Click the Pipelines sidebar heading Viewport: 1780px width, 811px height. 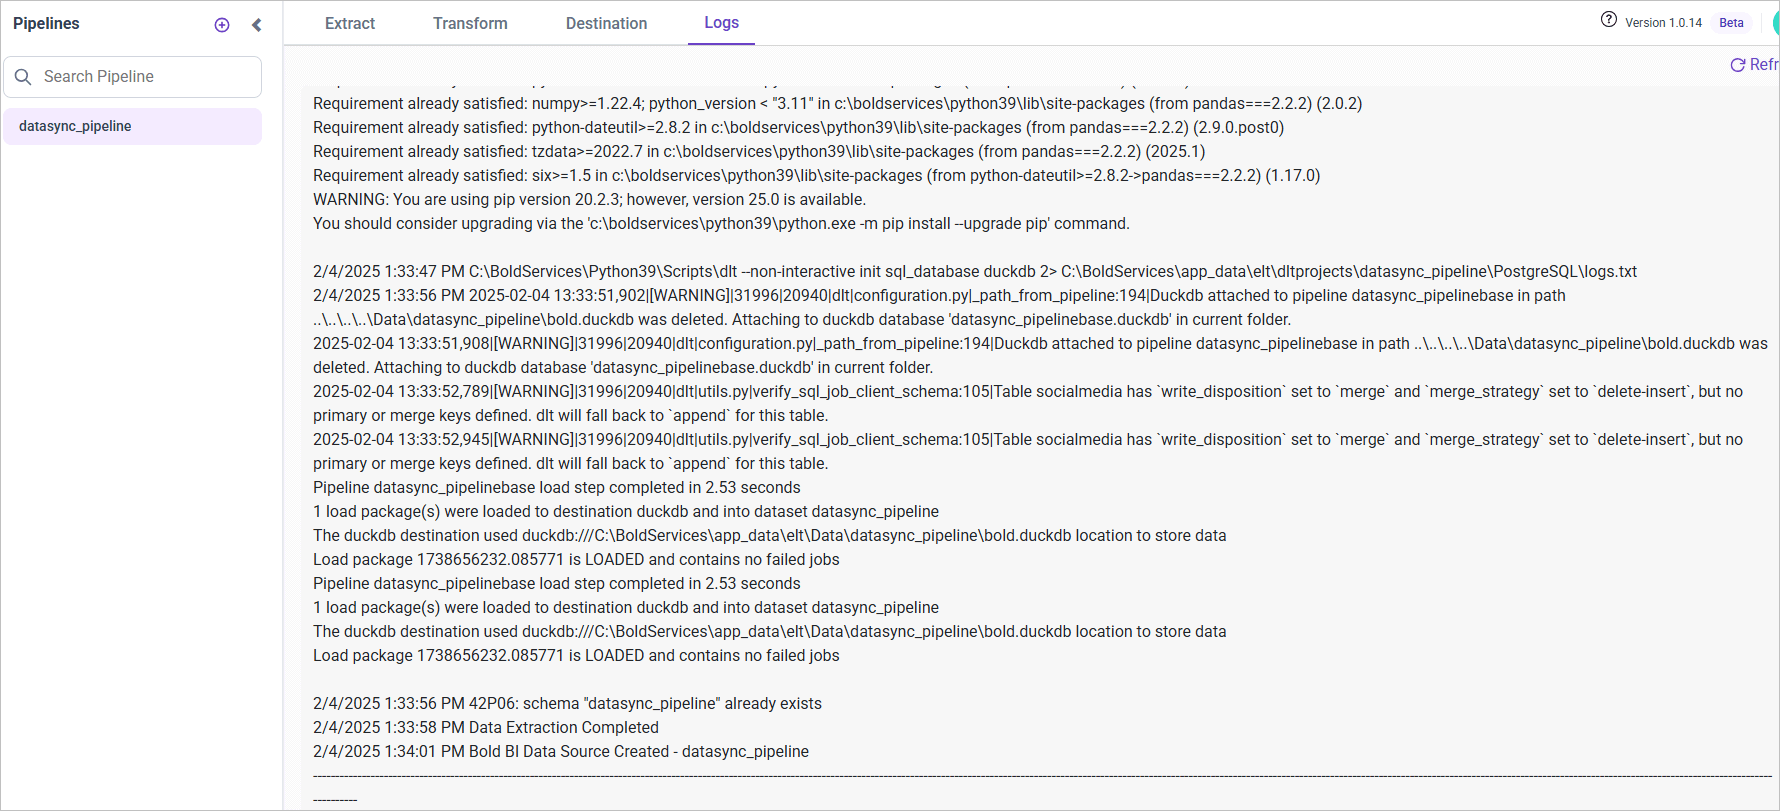click(x=46, y=24)
